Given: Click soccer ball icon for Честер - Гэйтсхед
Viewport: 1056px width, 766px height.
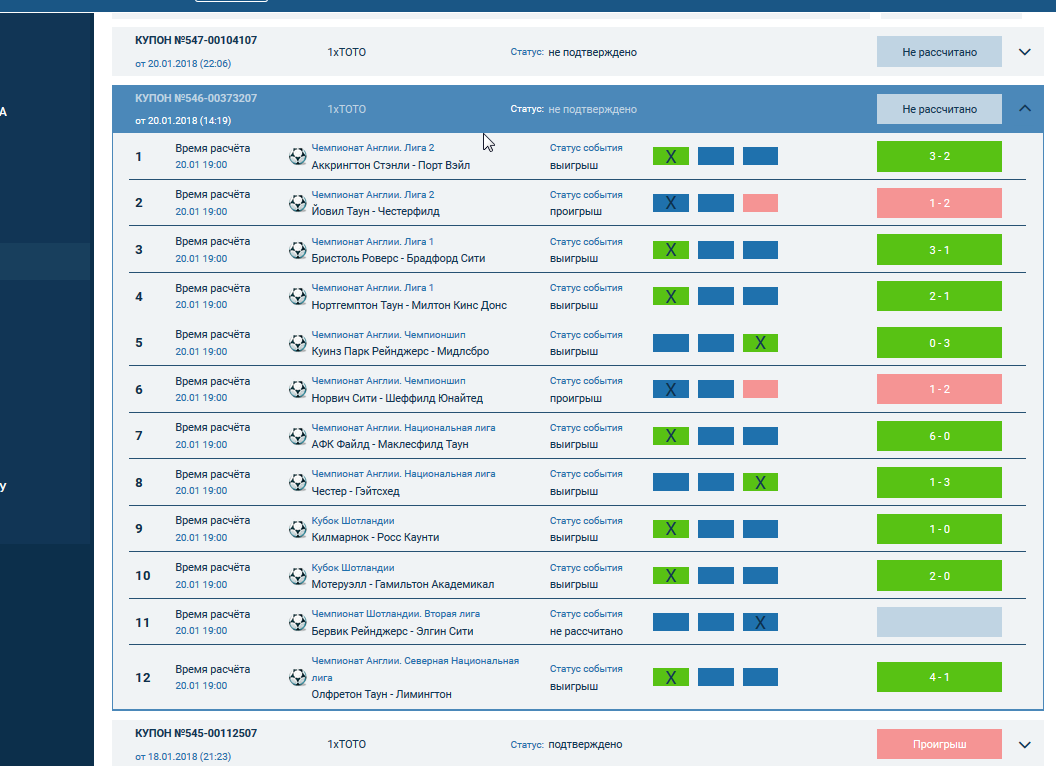Looking at the screenshot, I should click(x=298, y=483).
